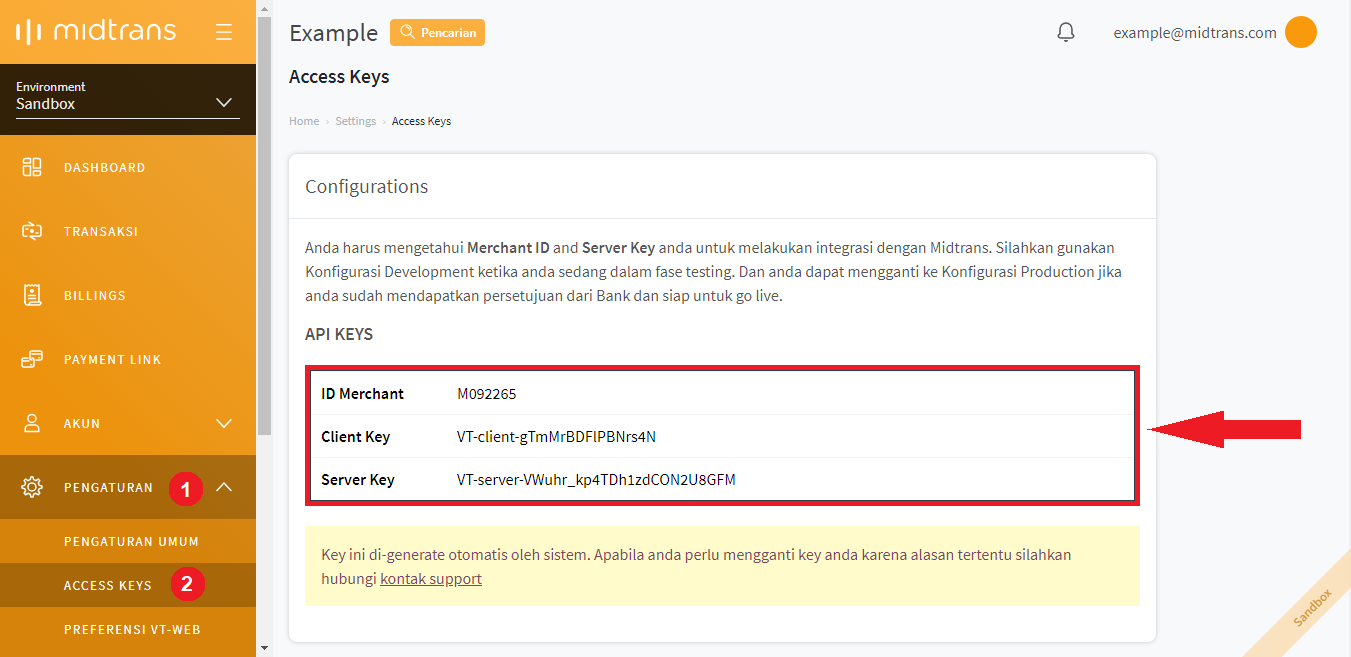Image resolution: width=1351 pixels, height=657 pixels.
Task: Click the ID Merchant label
Action: (x=362, y=394)
